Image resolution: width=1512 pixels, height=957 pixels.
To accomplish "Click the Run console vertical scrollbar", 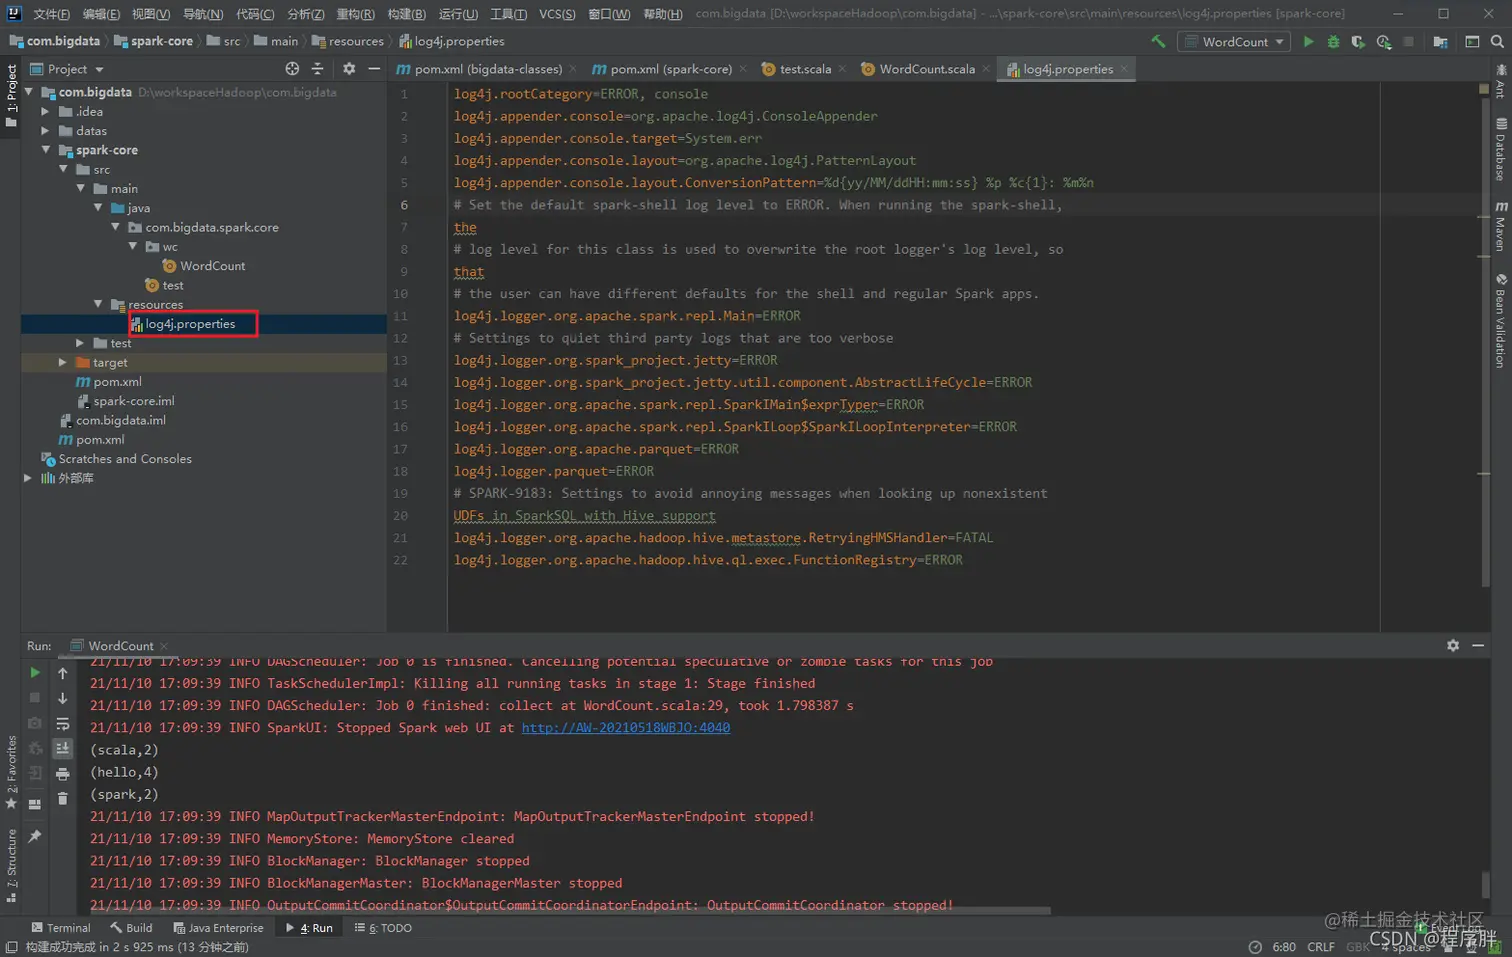I will pos(1485,885).
